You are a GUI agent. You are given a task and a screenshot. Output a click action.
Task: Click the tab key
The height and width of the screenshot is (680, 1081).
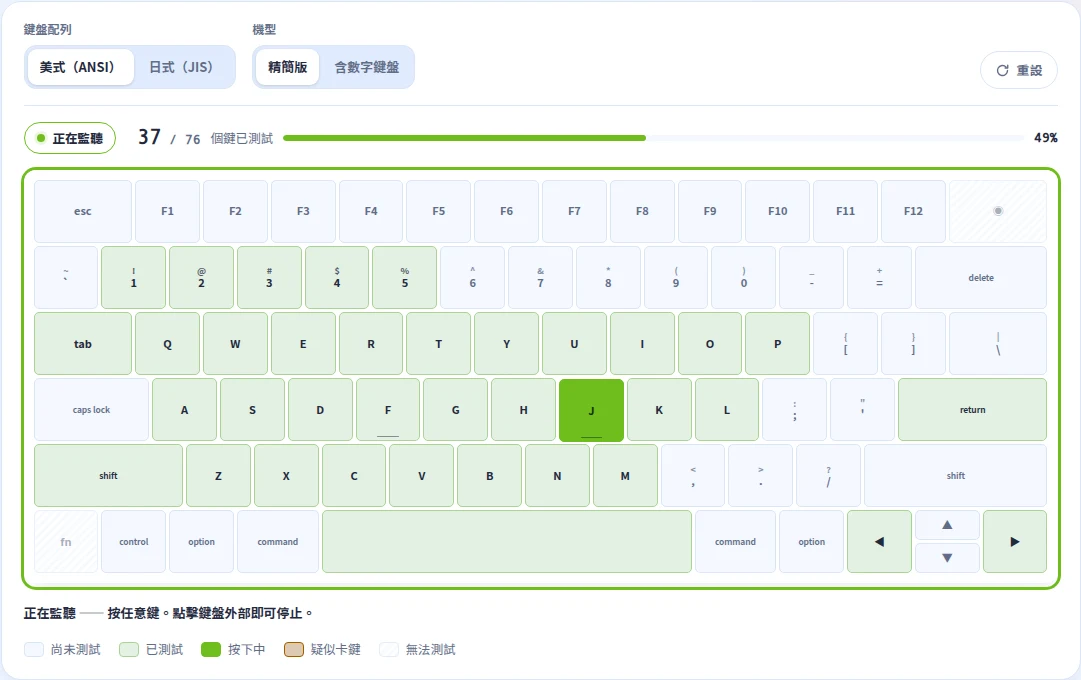coord(83,343)
